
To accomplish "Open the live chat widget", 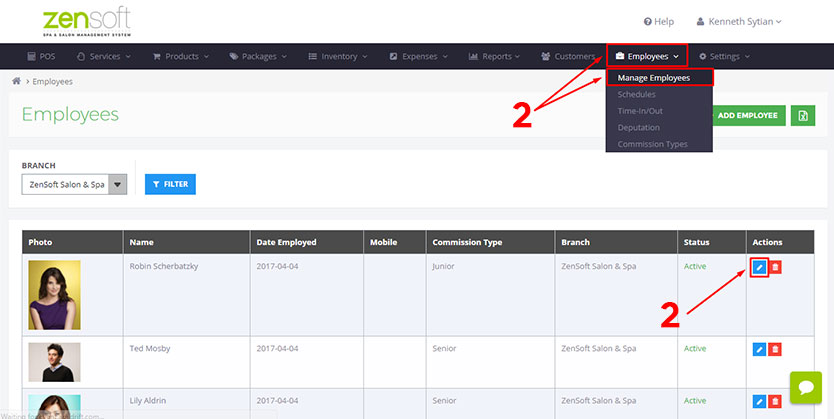I will coord(806,388).
